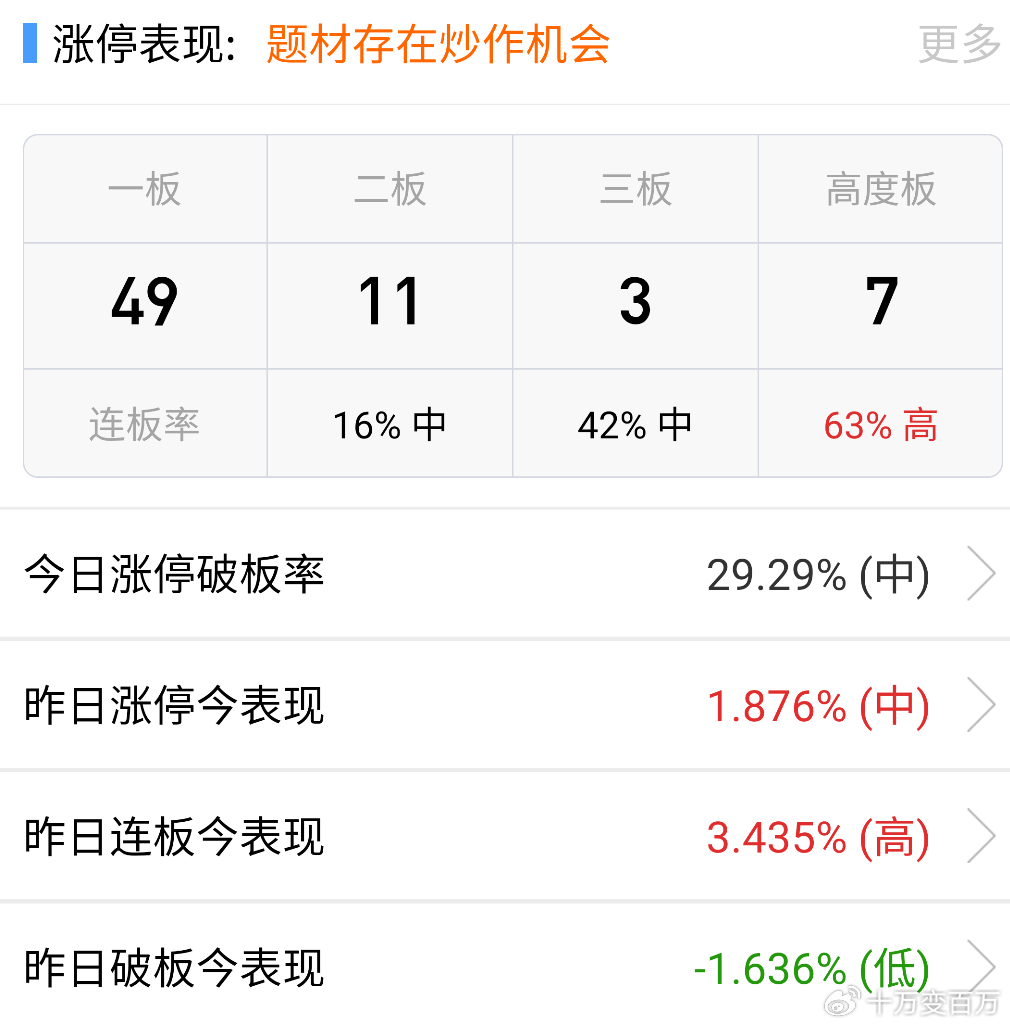Expand the 昨日破板今表现 chevron arrow
Image resolution: width=1010 pixels, height=1026 pixels.
click(x=981, y=967)
